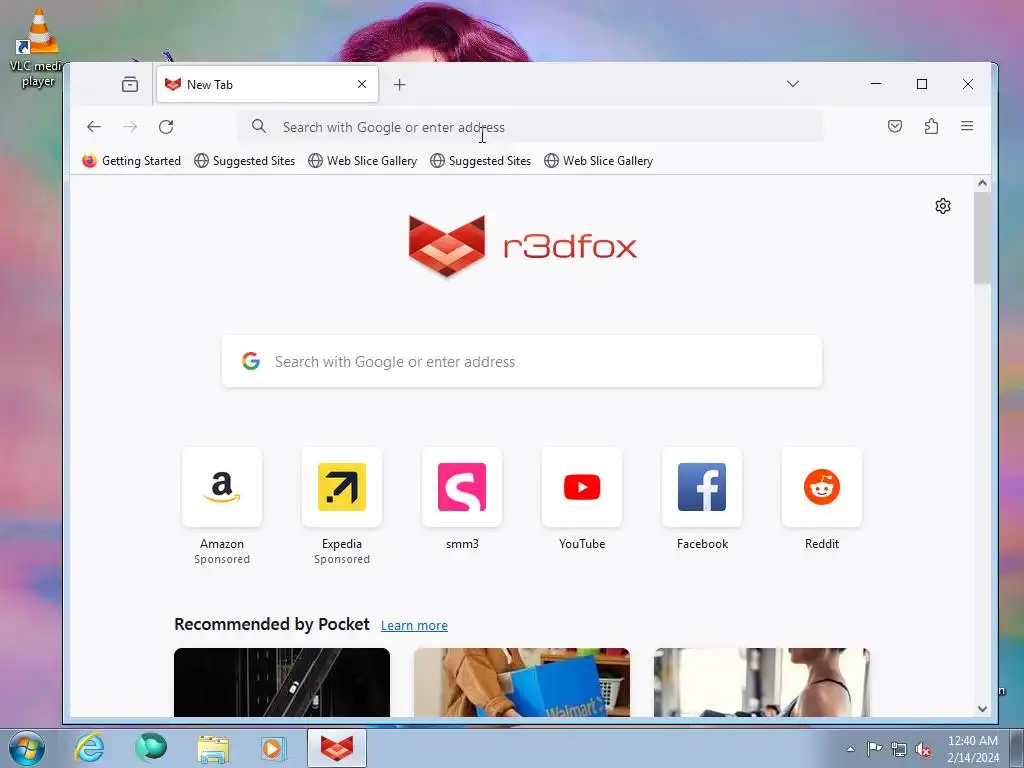Open a new tab with plus button
The width and height of the screenshot is (1024, 768).
point(400,84)
